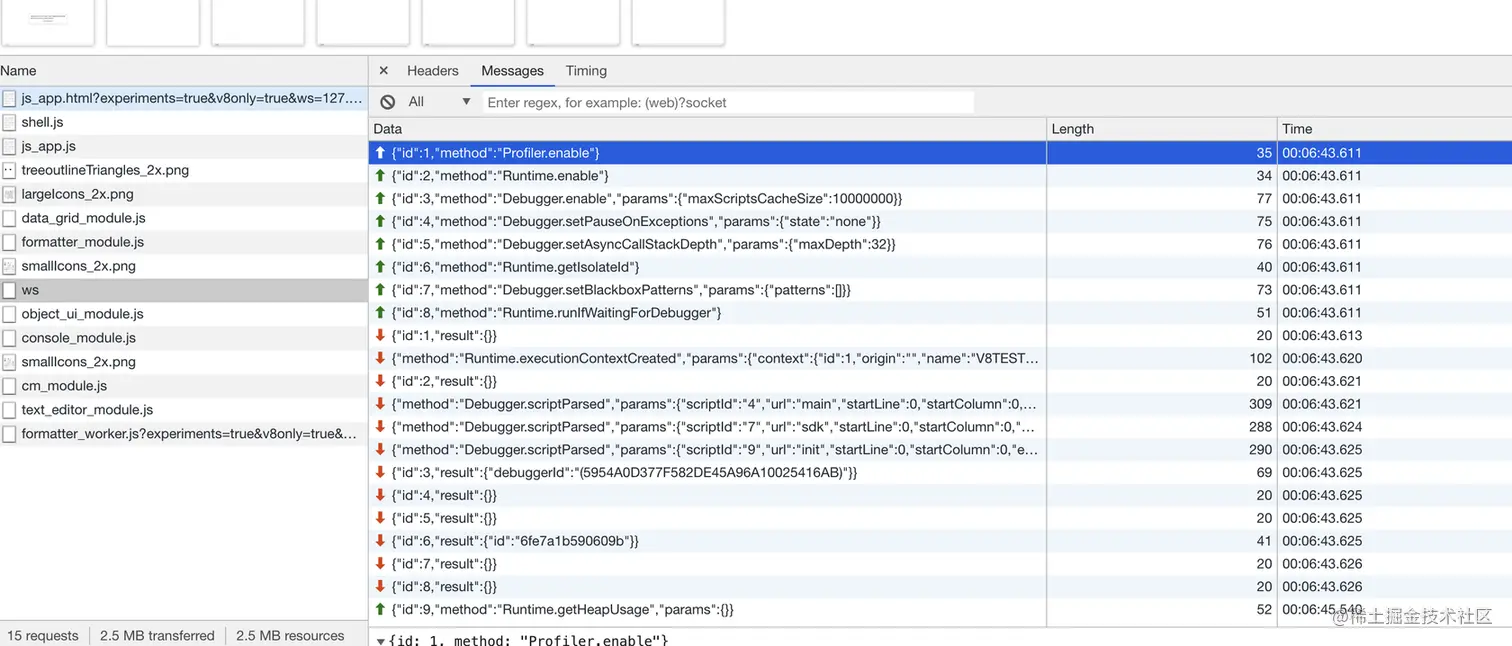Switch to the Messages tab

click(512, 71)
